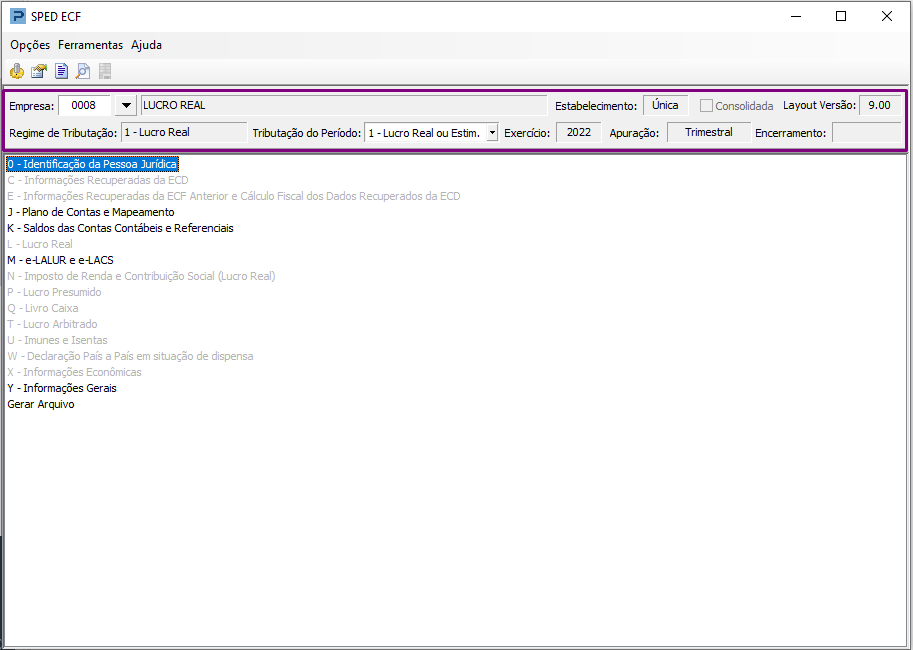Screen dimensions: 913x650
Task: Click the Estabelecimento field showing Única
Action: click(666, 105)
